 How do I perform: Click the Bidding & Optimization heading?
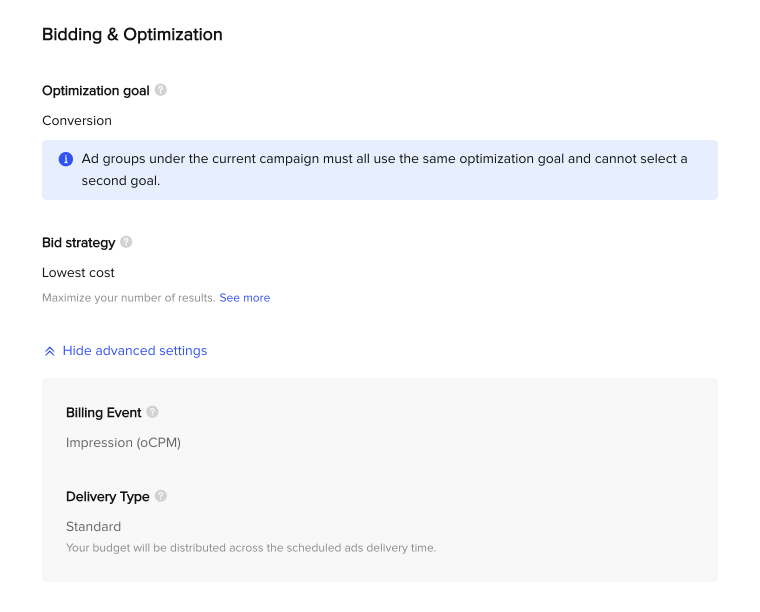132,35
